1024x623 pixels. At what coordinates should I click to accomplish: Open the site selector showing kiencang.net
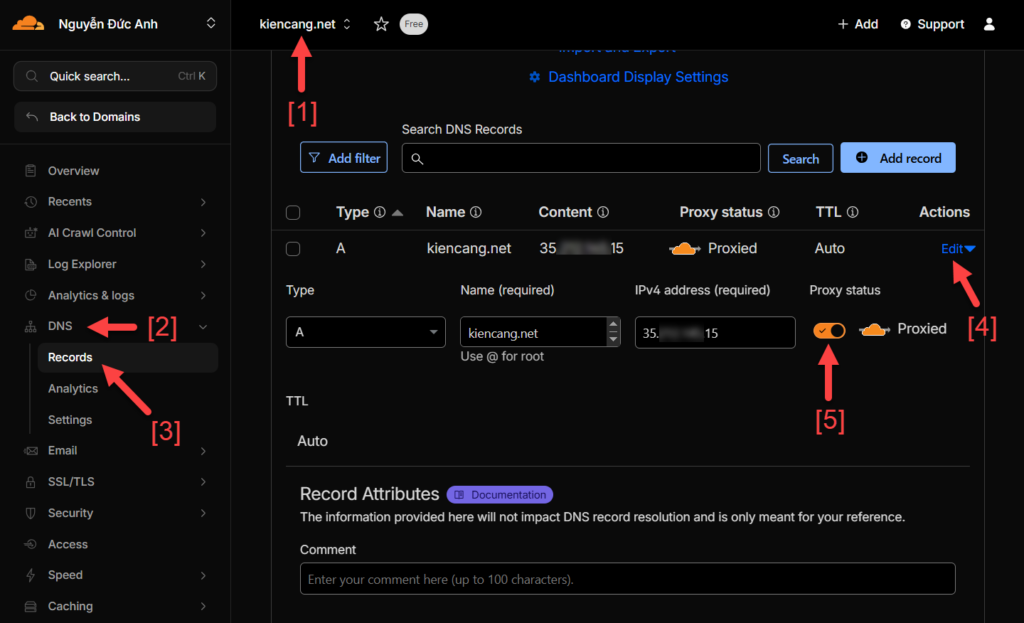tap(301, 23)
